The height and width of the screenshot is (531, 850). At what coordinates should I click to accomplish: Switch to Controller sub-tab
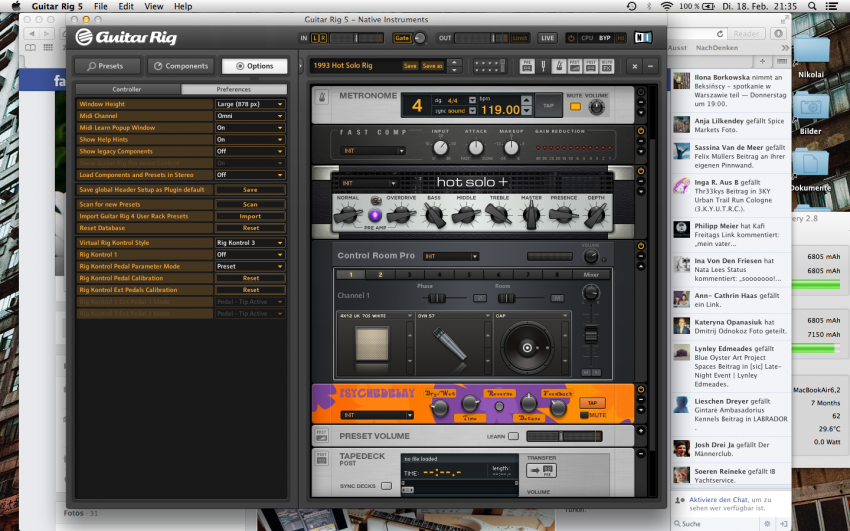tap(127, 89)
